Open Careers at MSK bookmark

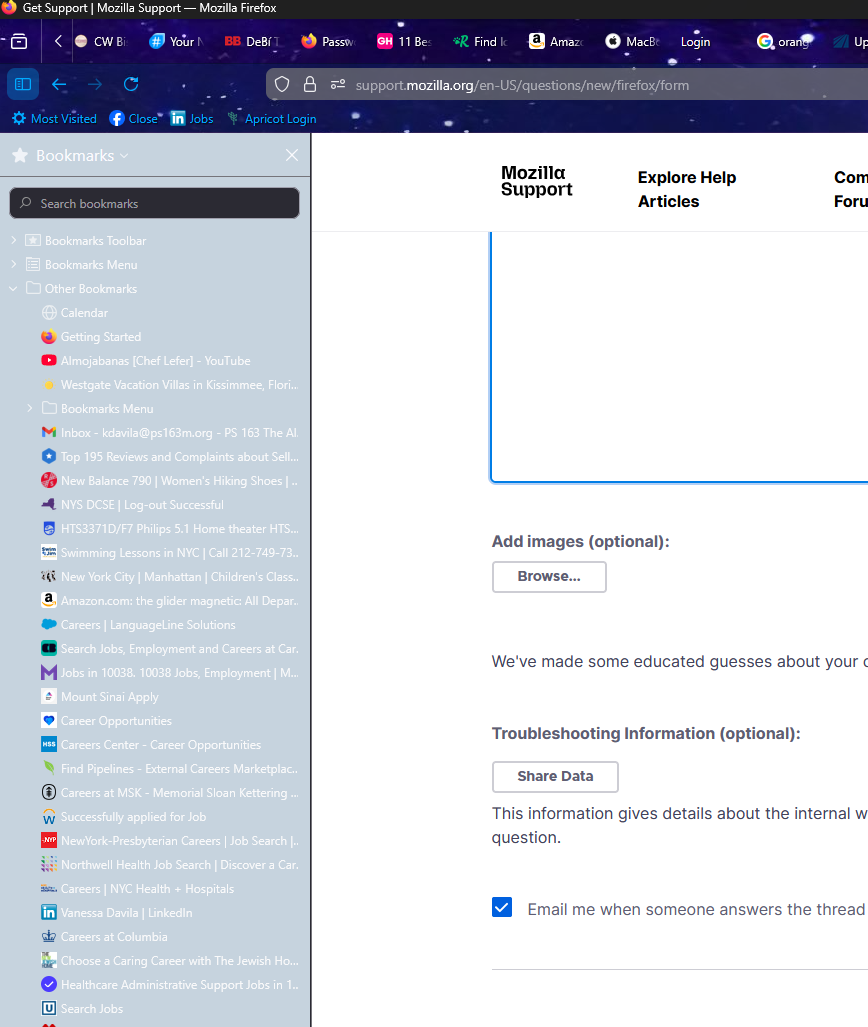click(170, 793)
